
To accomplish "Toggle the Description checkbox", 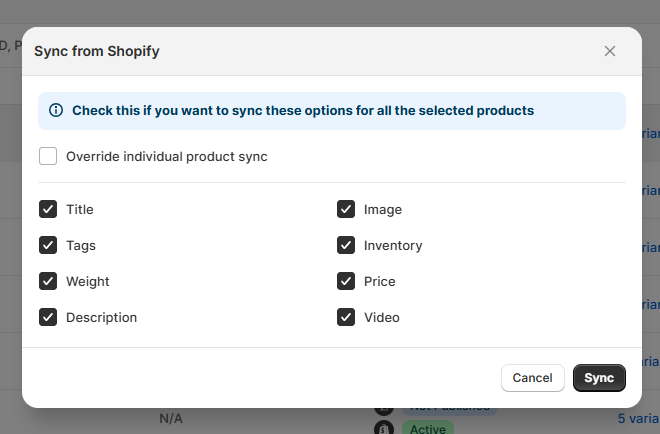I will coord(48,317).
